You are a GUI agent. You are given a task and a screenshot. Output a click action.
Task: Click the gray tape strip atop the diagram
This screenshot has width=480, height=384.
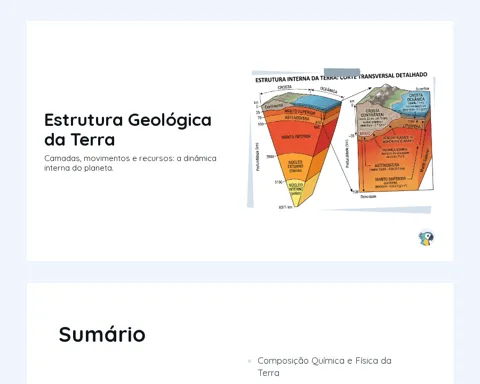[x=342, y=72]
